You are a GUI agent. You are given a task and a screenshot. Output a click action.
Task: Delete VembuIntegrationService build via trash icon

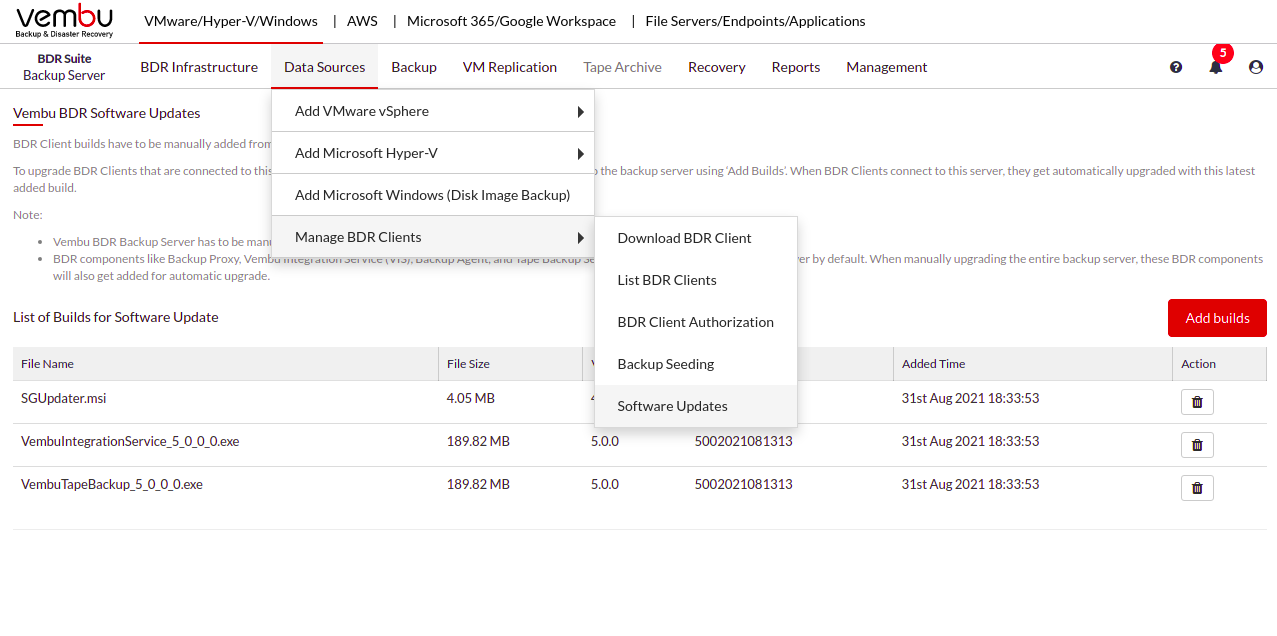[1197, 445]
